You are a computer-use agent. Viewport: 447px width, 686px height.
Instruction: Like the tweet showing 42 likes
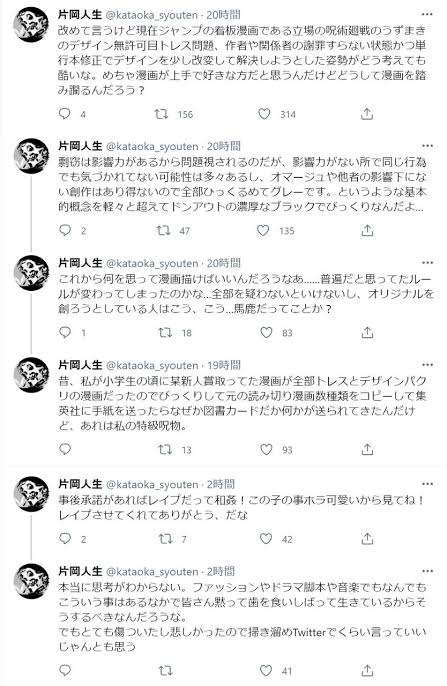coord(266,539)
